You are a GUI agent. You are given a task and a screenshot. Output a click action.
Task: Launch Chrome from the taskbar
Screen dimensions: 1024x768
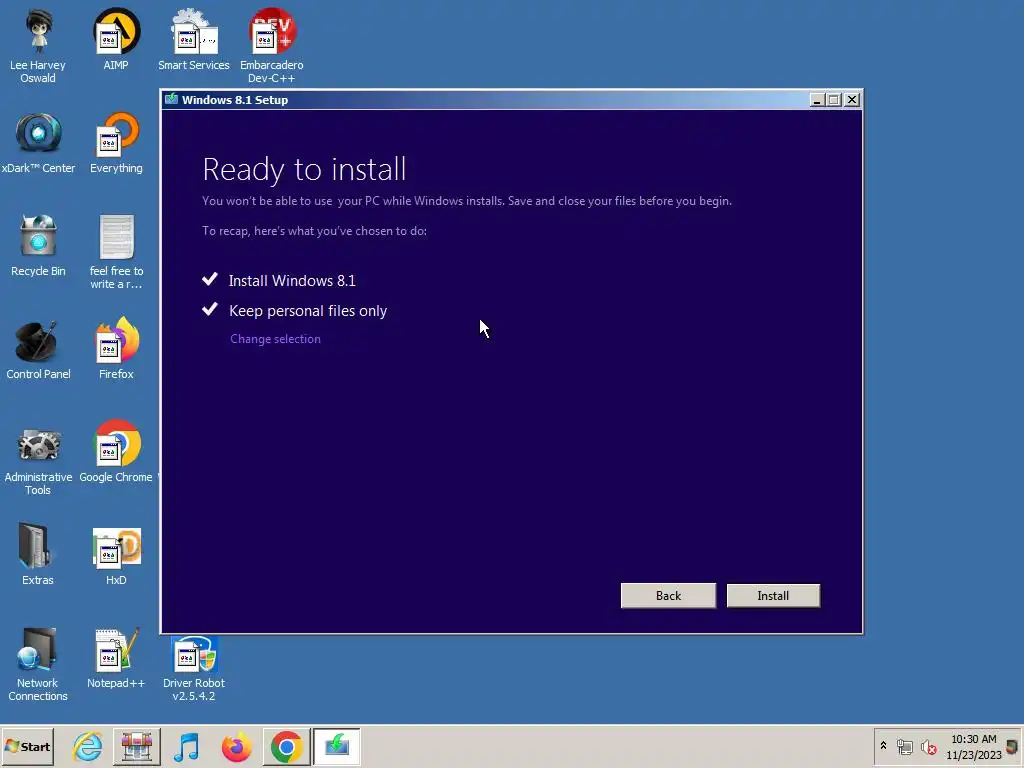pyautogui.click(x=286, y=746)
